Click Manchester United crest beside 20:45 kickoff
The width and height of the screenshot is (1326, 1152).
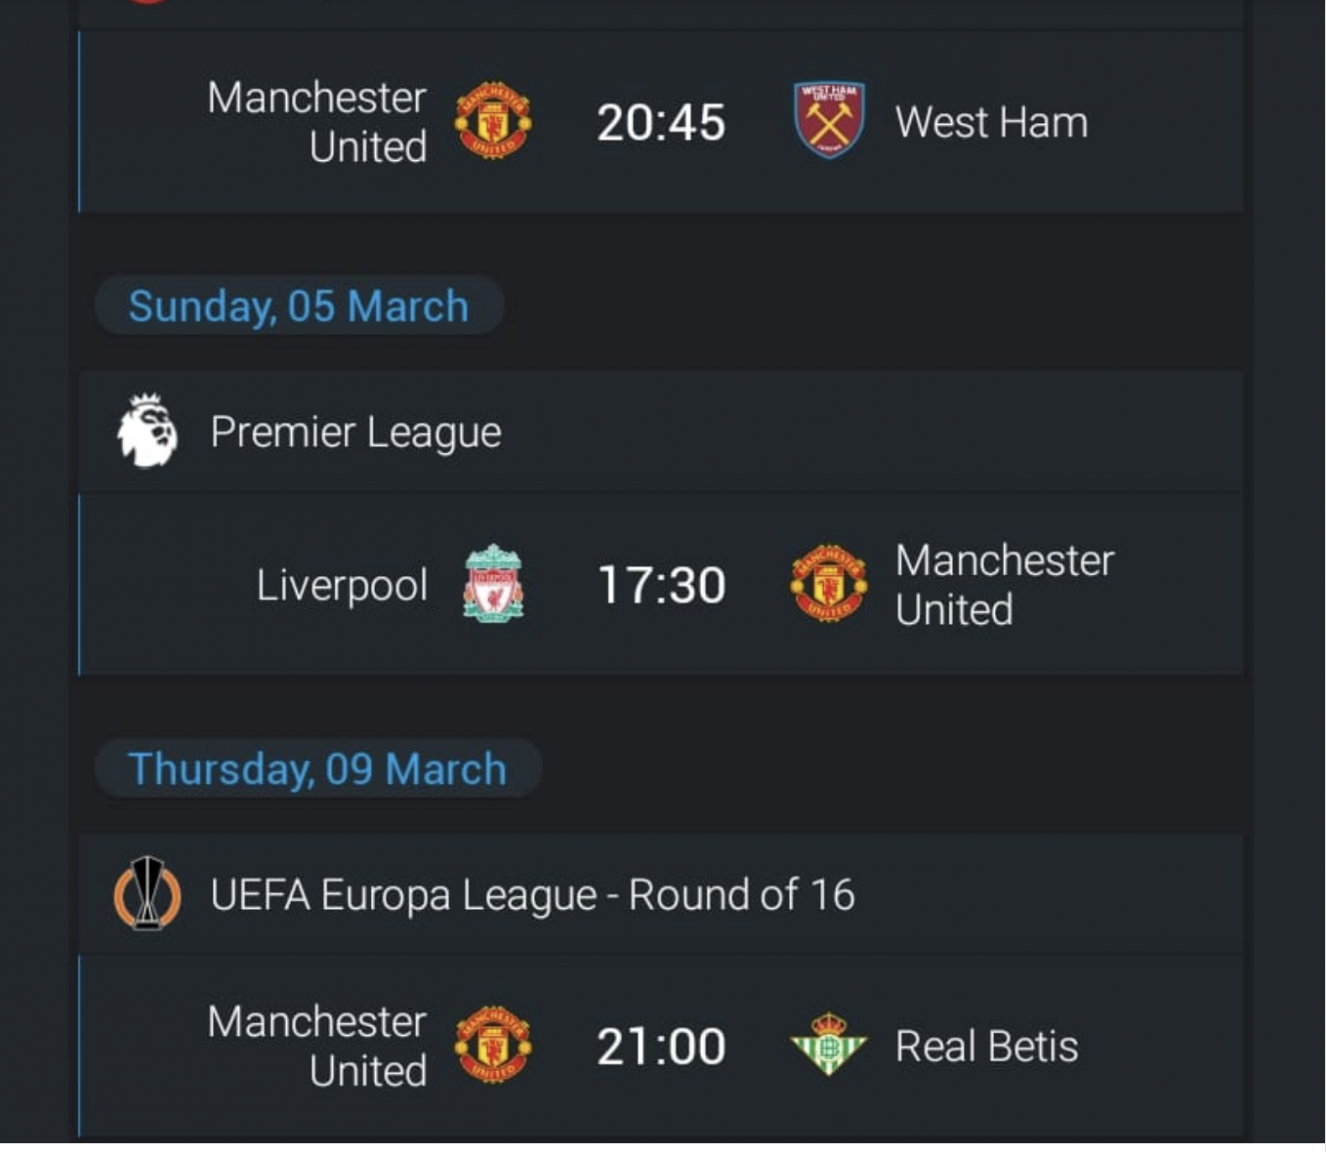(493, 121)
